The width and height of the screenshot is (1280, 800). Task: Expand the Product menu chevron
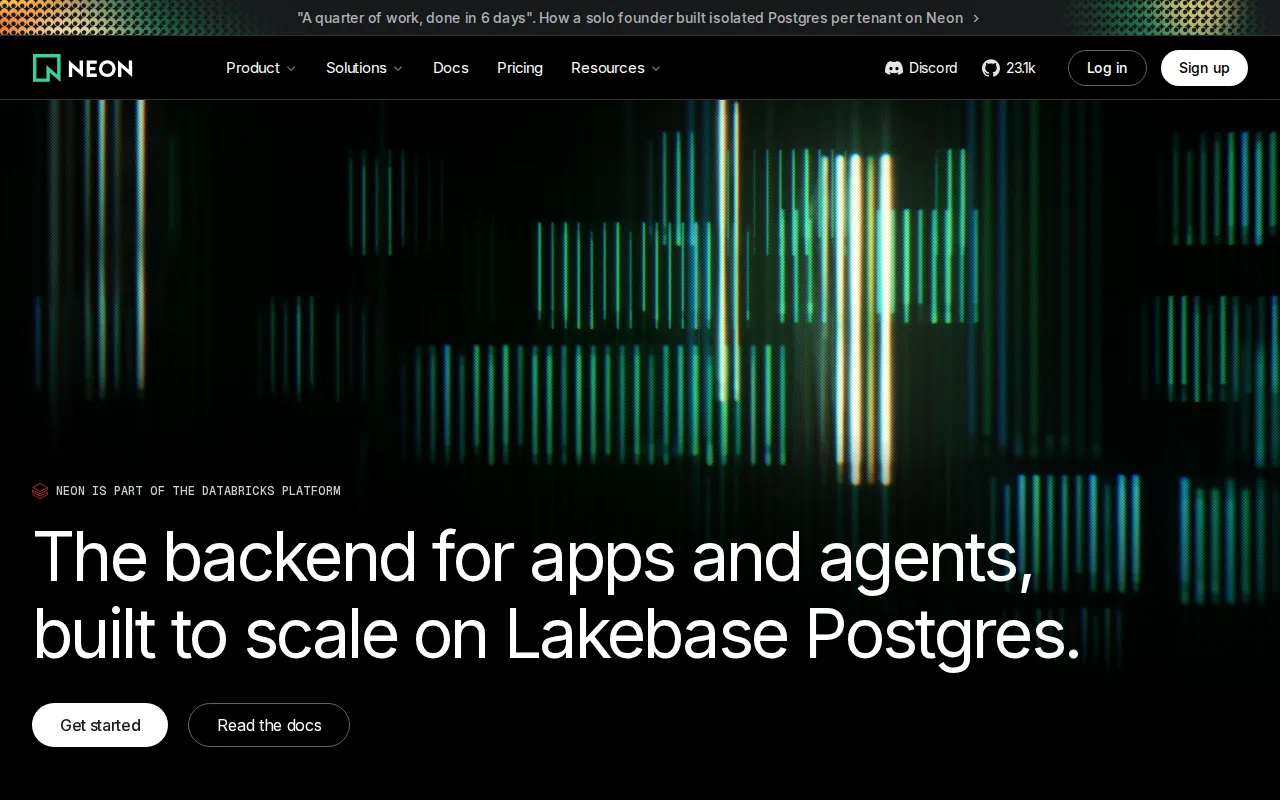click(291, 69)
